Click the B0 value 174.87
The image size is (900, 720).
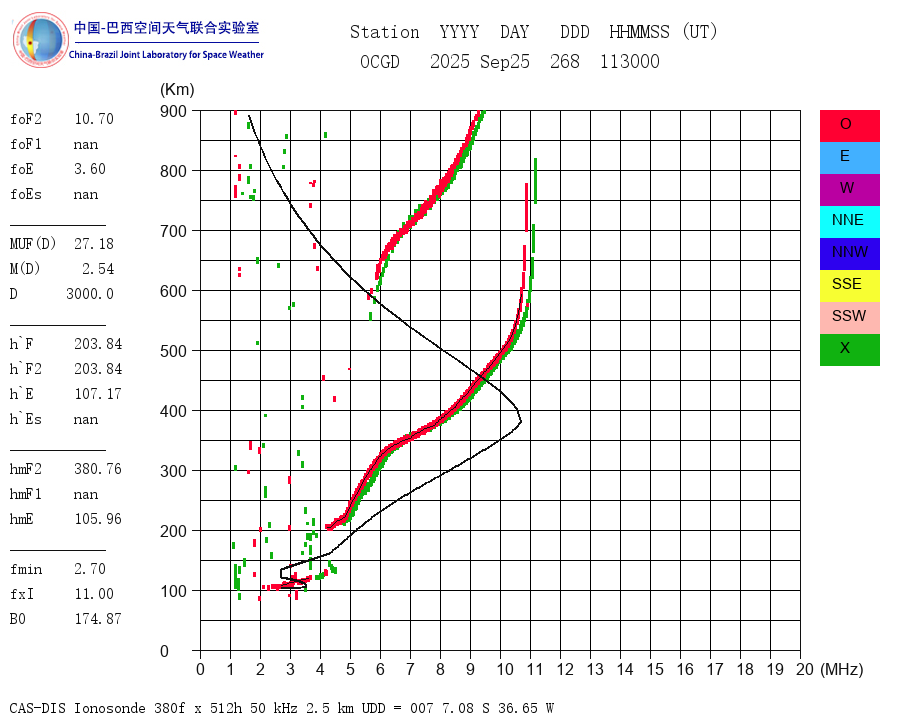[98, 619]
